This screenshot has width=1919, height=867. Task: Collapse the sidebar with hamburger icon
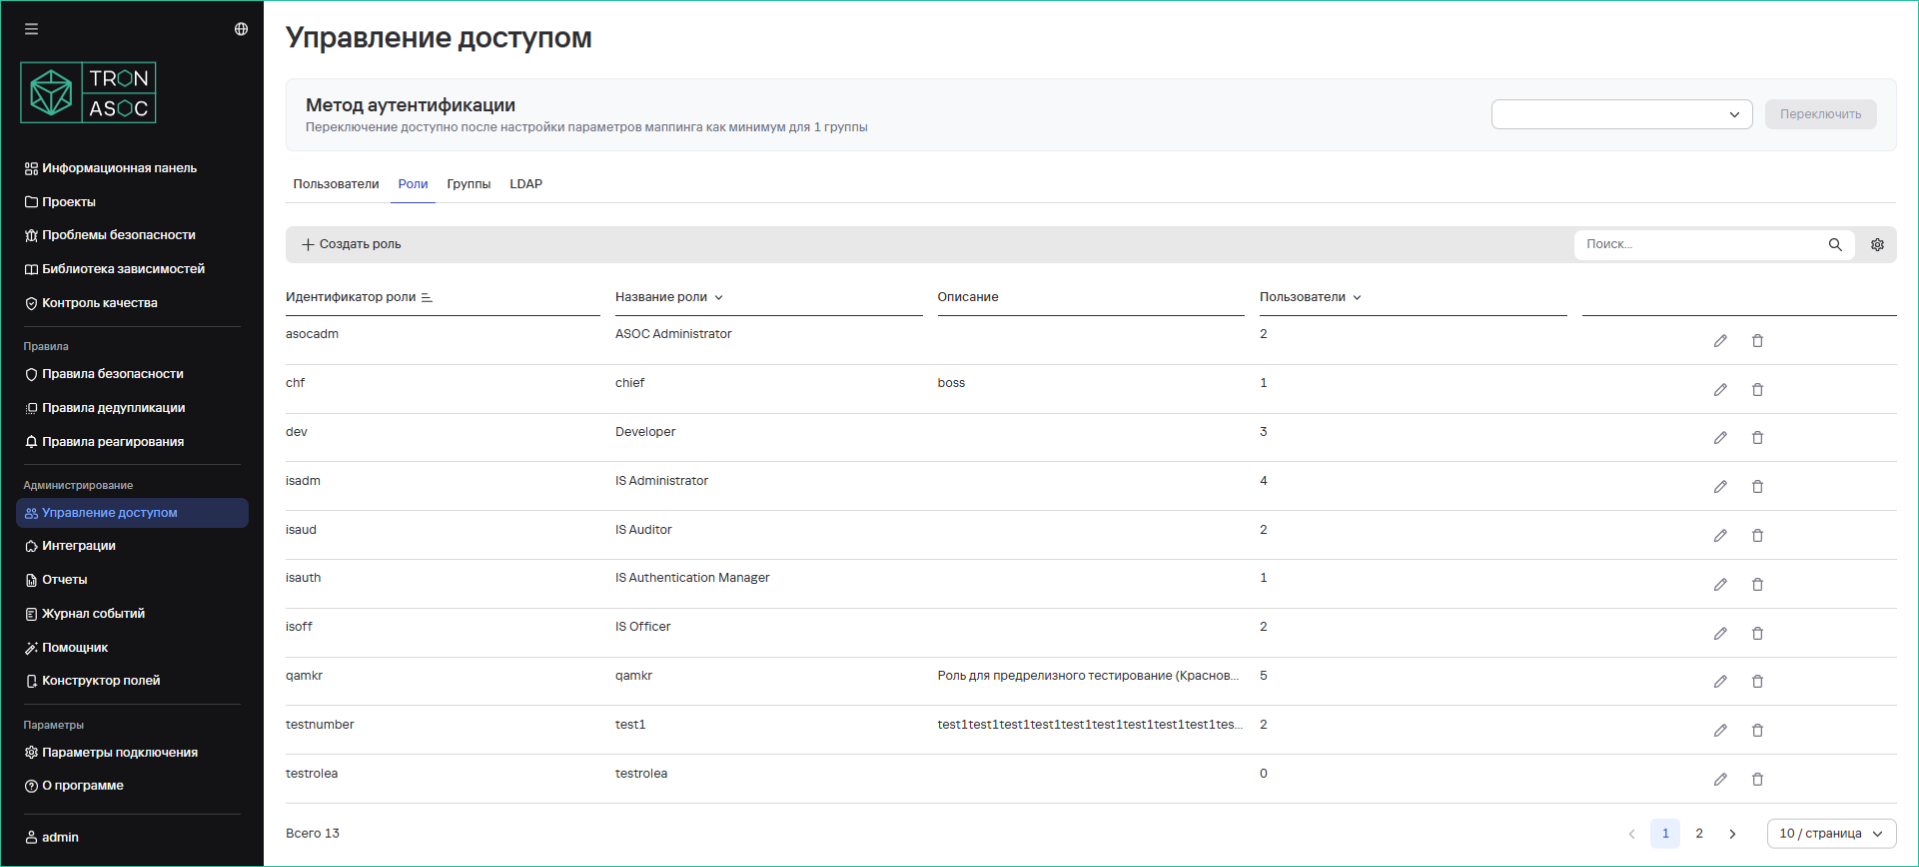tap(32, 29)
